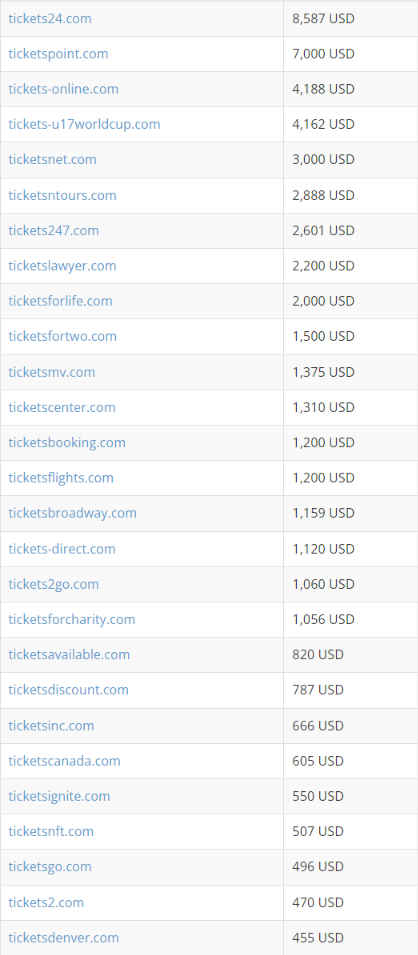This screenshot has height=955, width=418.
Task: Visit the tickets2go.com link
Action: (x=54, y=584)
